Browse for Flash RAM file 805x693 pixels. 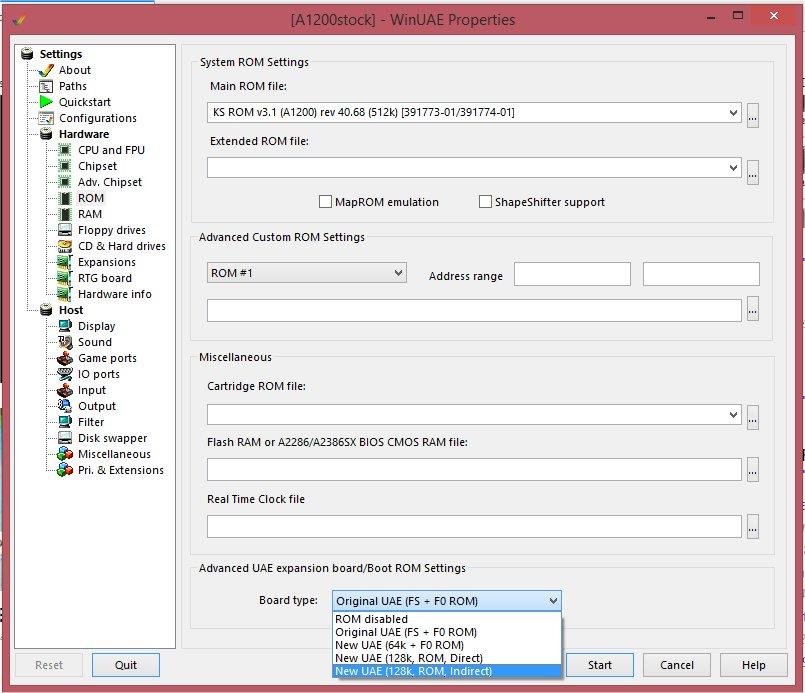point(753,470)
